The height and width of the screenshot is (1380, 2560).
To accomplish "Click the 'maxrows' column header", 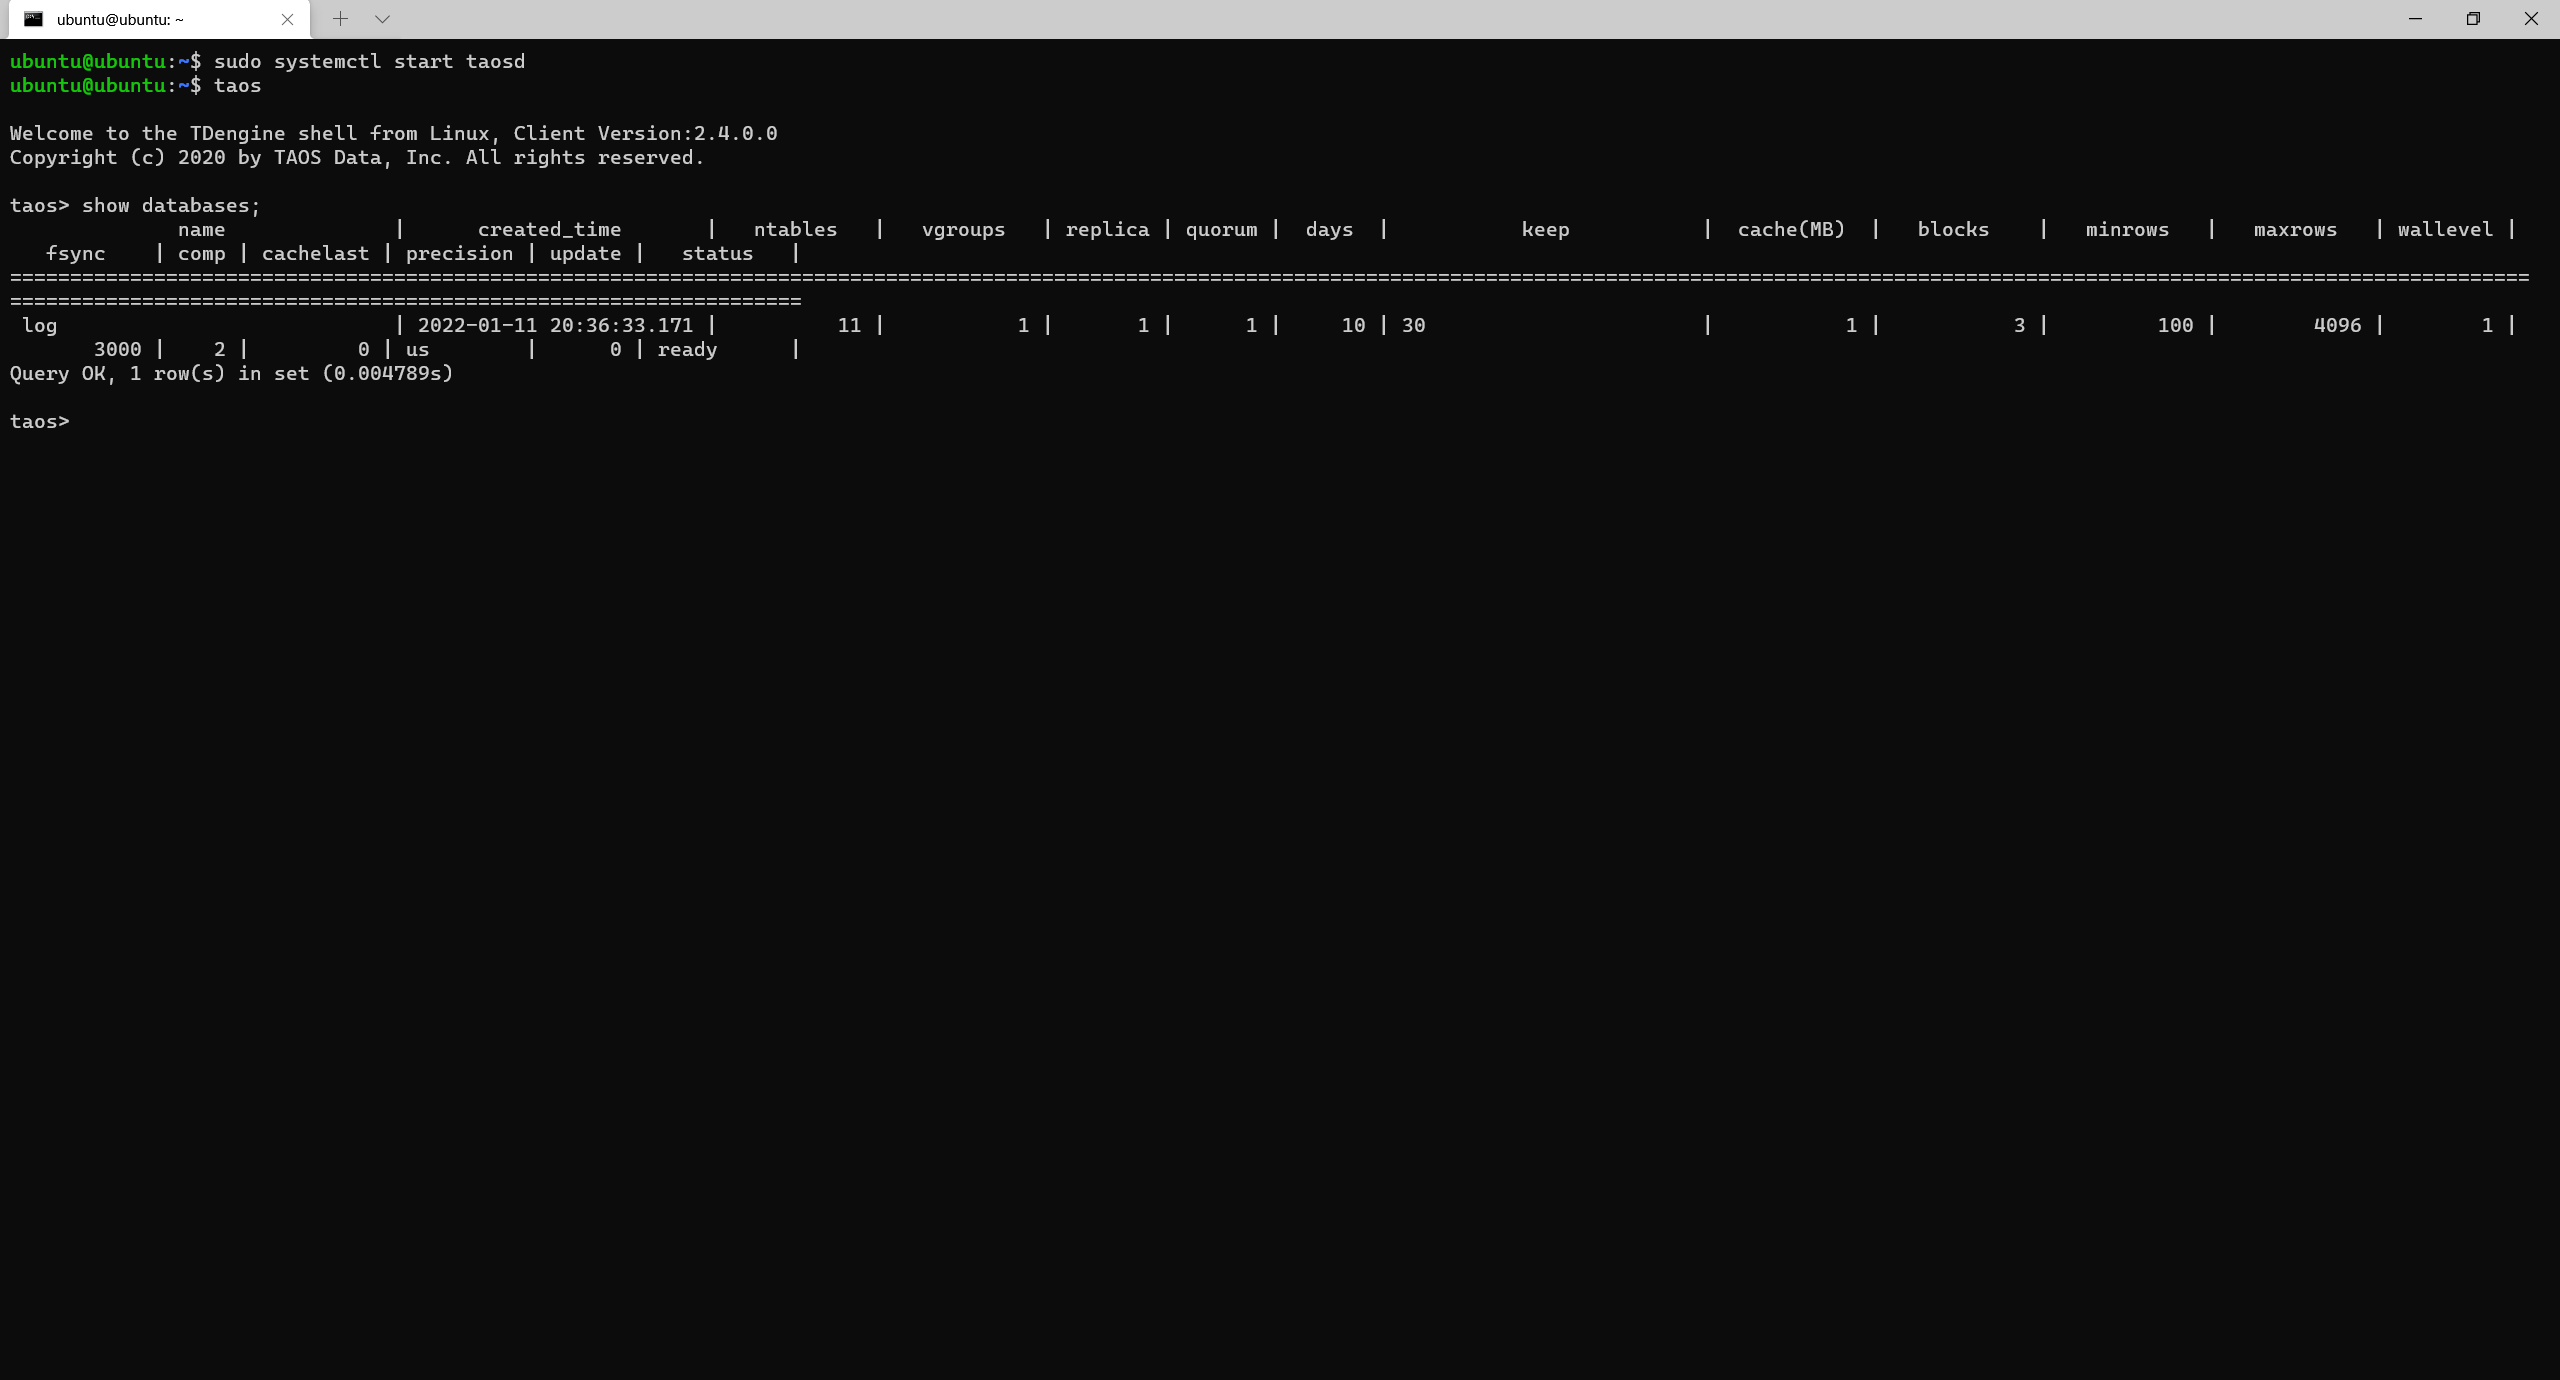I will 2295,229.
